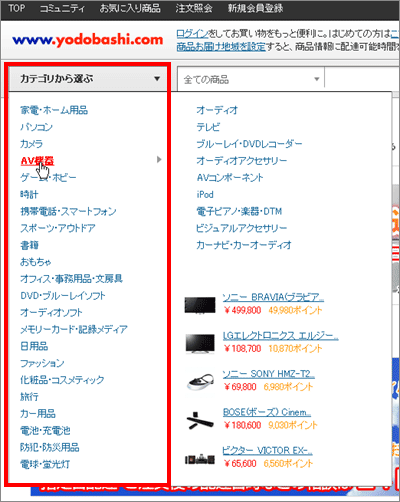Open the iPod subcategory

click(x=205, y=194)
